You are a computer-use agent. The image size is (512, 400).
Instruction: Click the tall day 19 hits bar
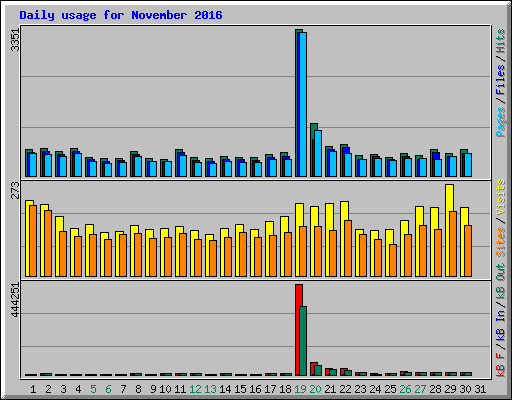(x=297, y=103)
